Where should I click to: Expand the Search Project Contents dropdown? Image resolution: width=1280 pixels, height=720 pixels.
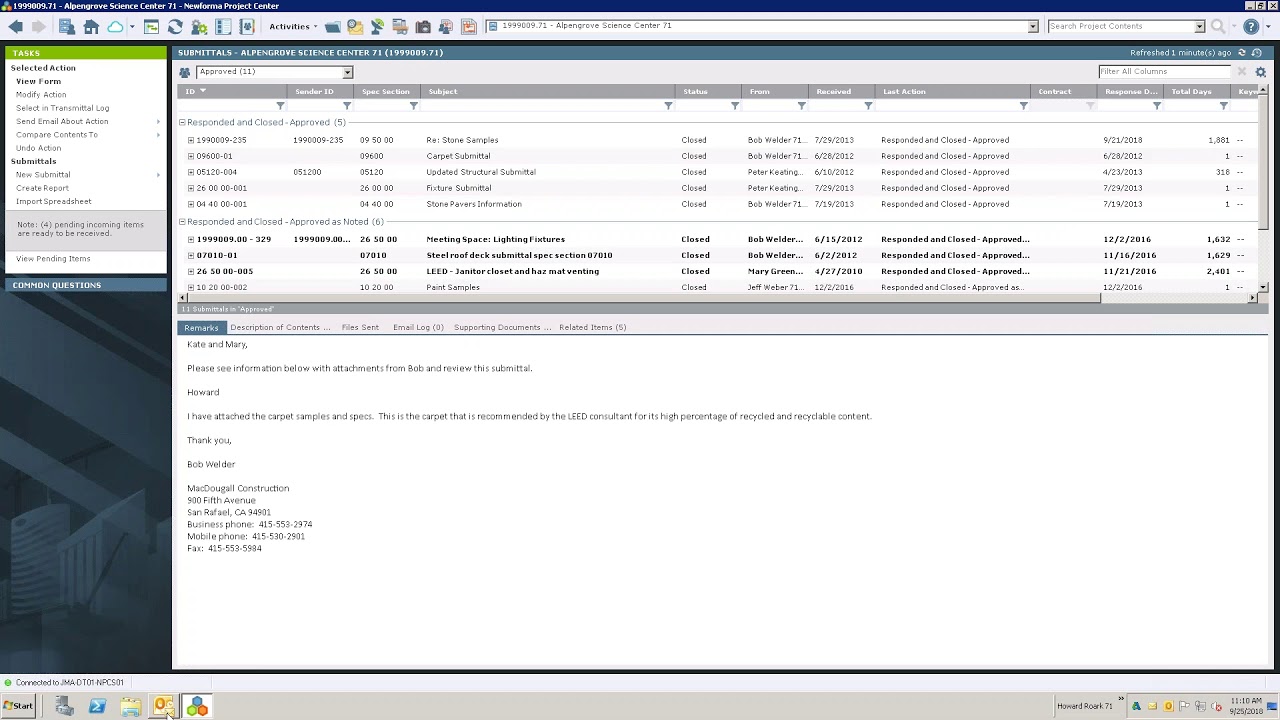[x=1199, y=27]
